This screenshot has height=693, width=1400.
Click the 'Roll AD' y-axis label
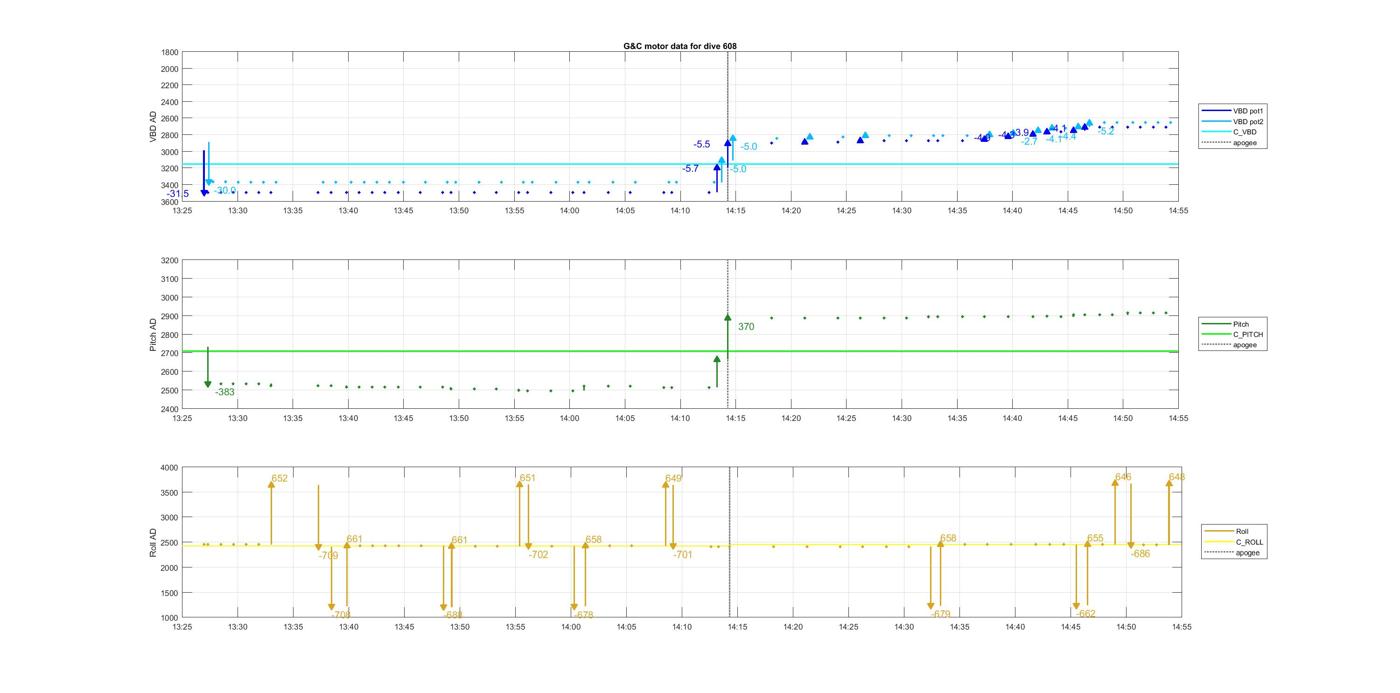click(154, 543)
